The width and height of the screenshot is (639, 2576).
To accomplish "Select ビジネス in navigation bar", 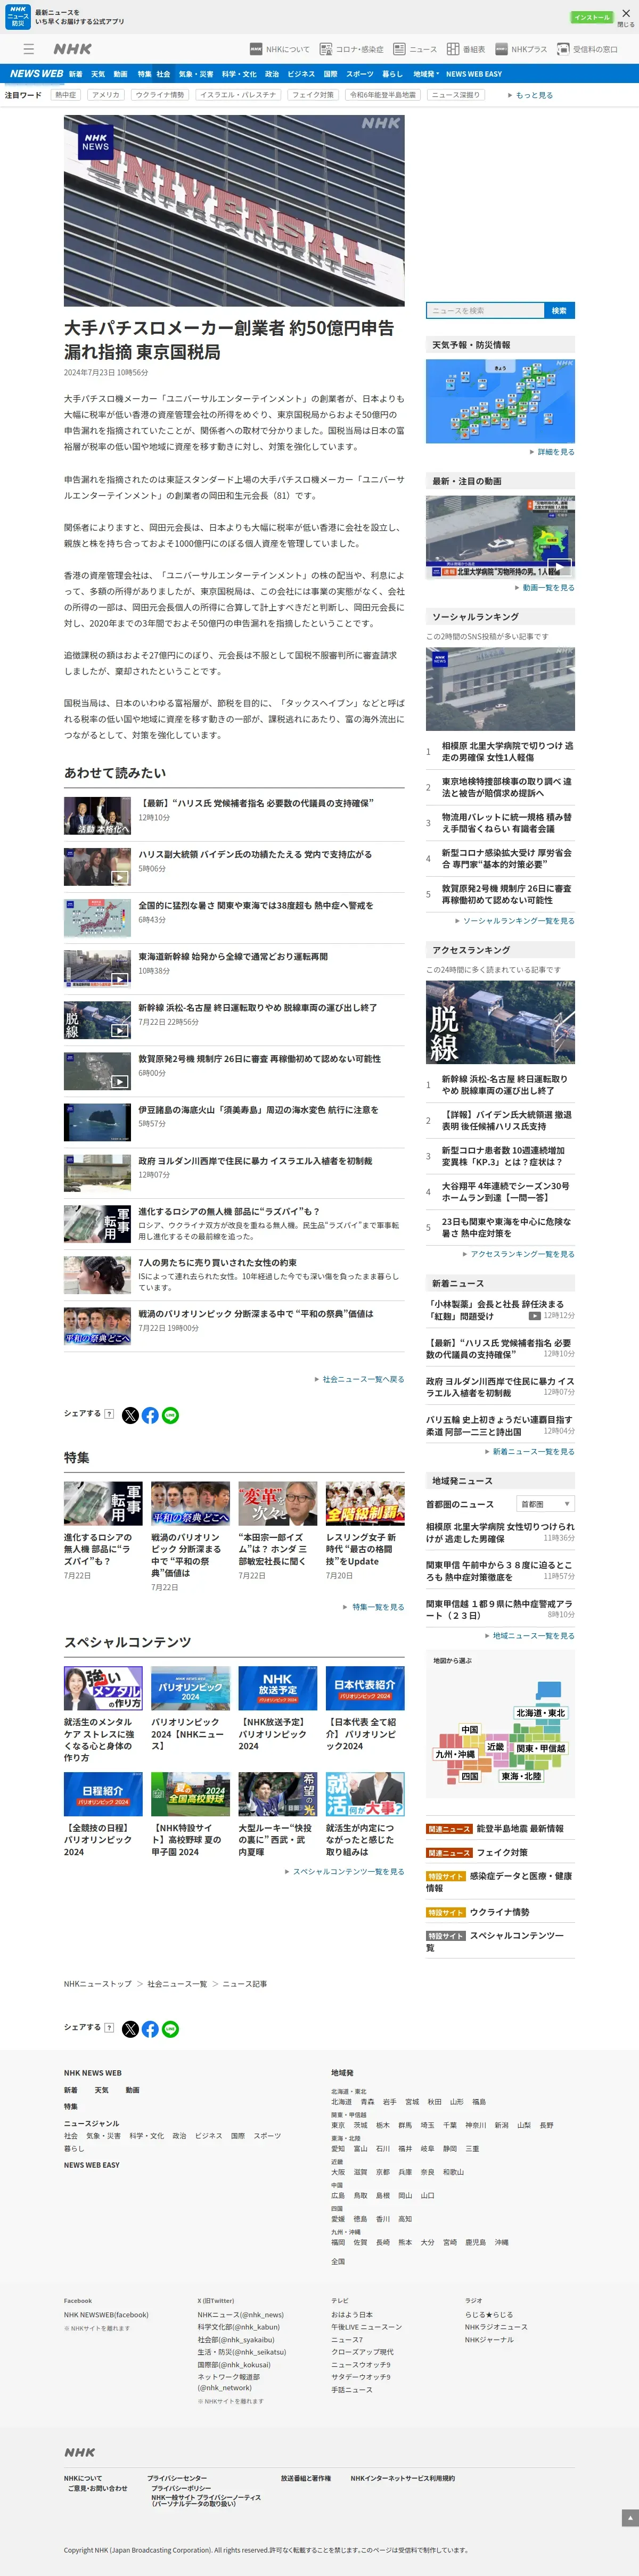I will [301, 74].
